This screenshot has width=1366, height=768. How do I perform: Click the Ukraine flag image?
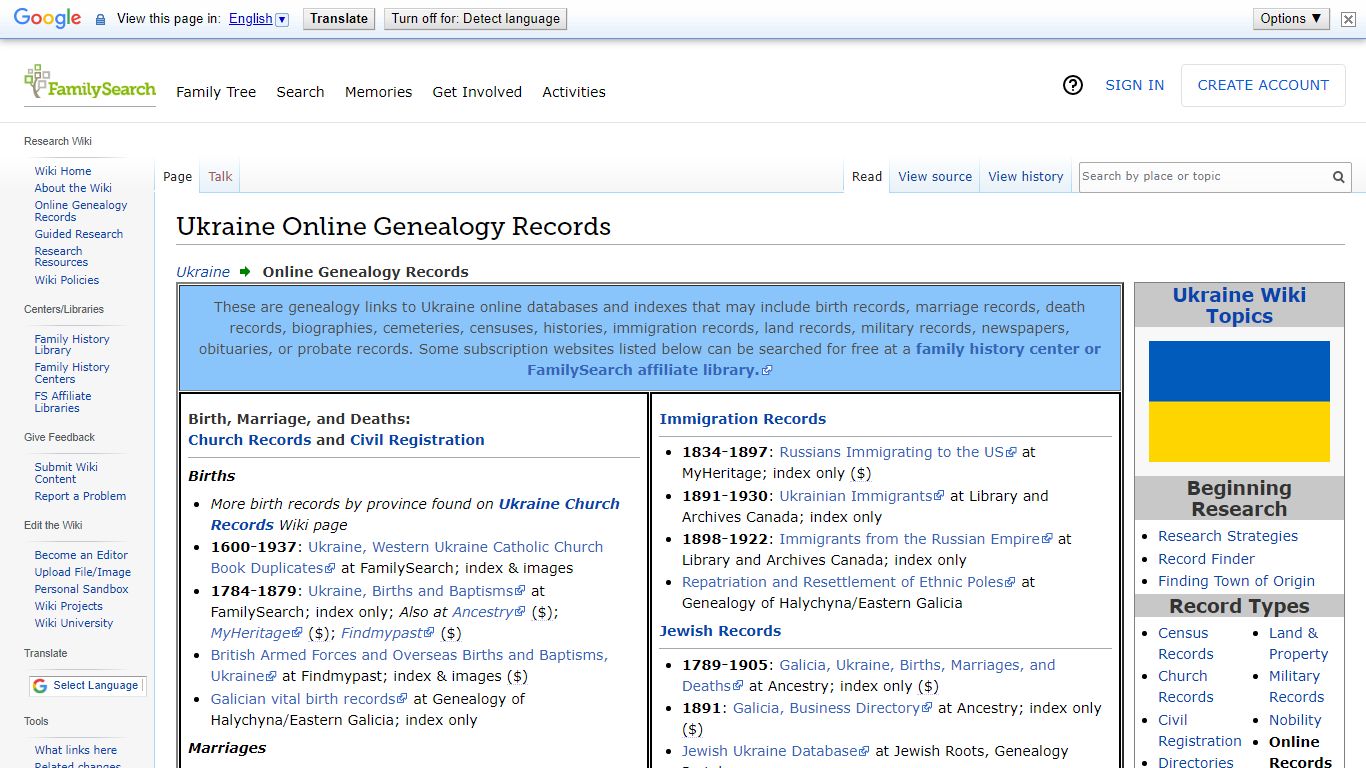coord(1239,402)
